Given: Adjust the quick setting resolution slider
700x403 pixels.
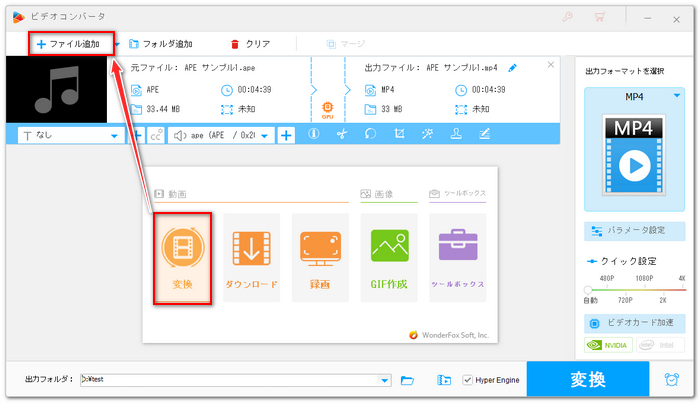Looking at the screenshot, I should tap(588, 290).
